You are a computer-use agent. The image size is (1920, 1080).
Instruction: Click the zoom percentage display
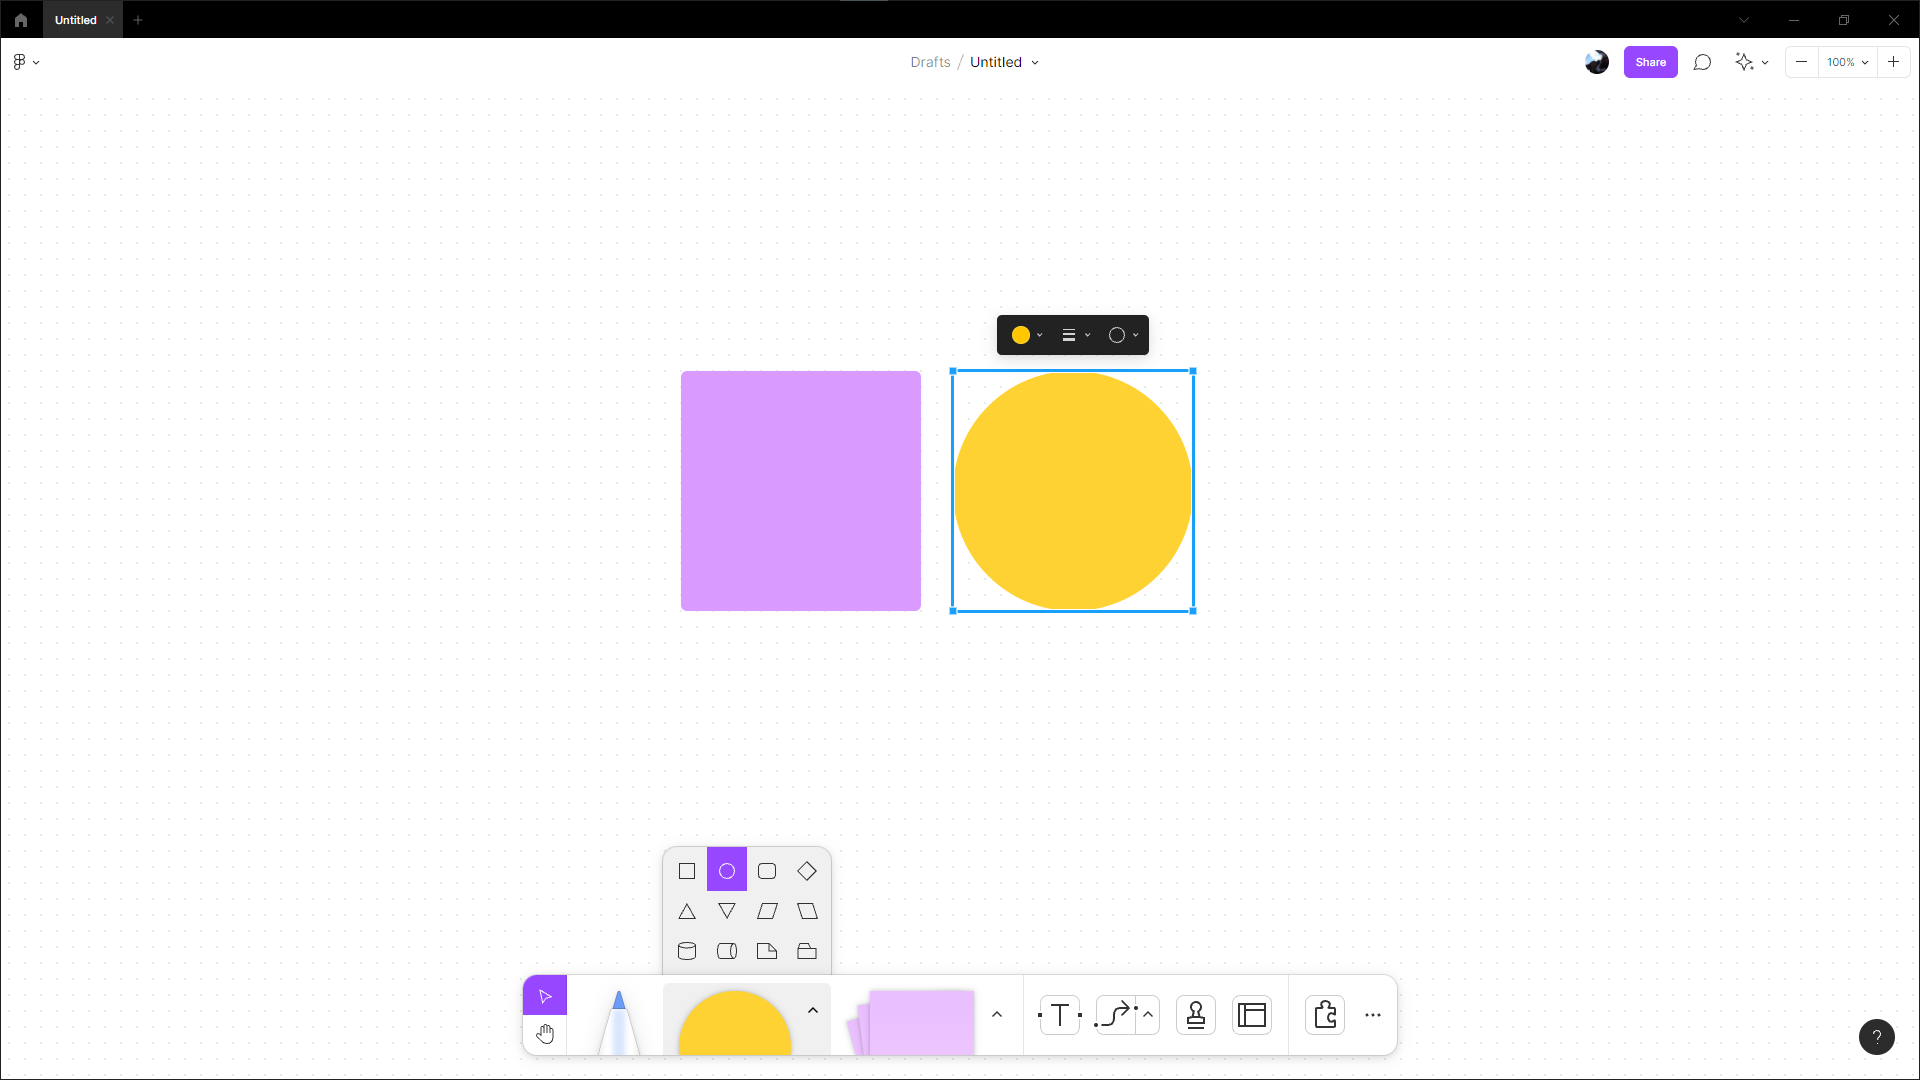1846,62
